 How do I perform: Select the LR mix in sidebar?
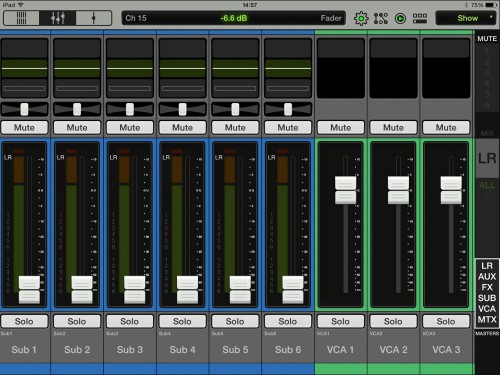tap(487, 158)
